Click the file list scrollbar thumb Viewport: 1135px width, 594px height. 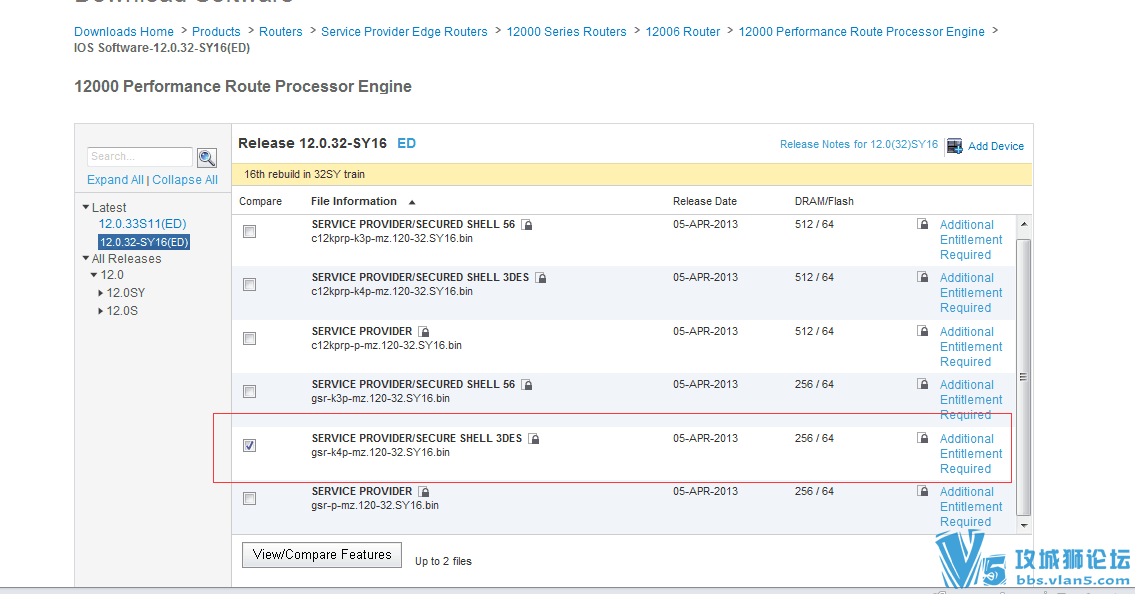coord(1024,377)
